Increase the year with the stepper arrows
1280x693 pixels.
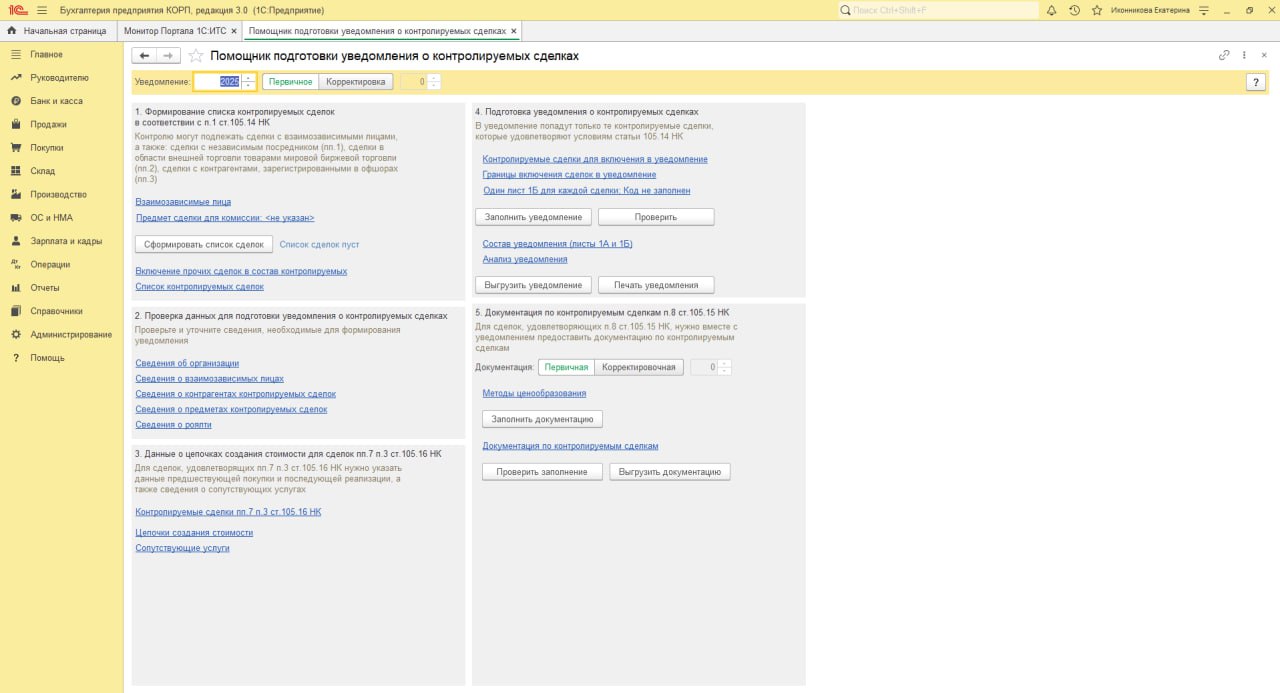247,78
